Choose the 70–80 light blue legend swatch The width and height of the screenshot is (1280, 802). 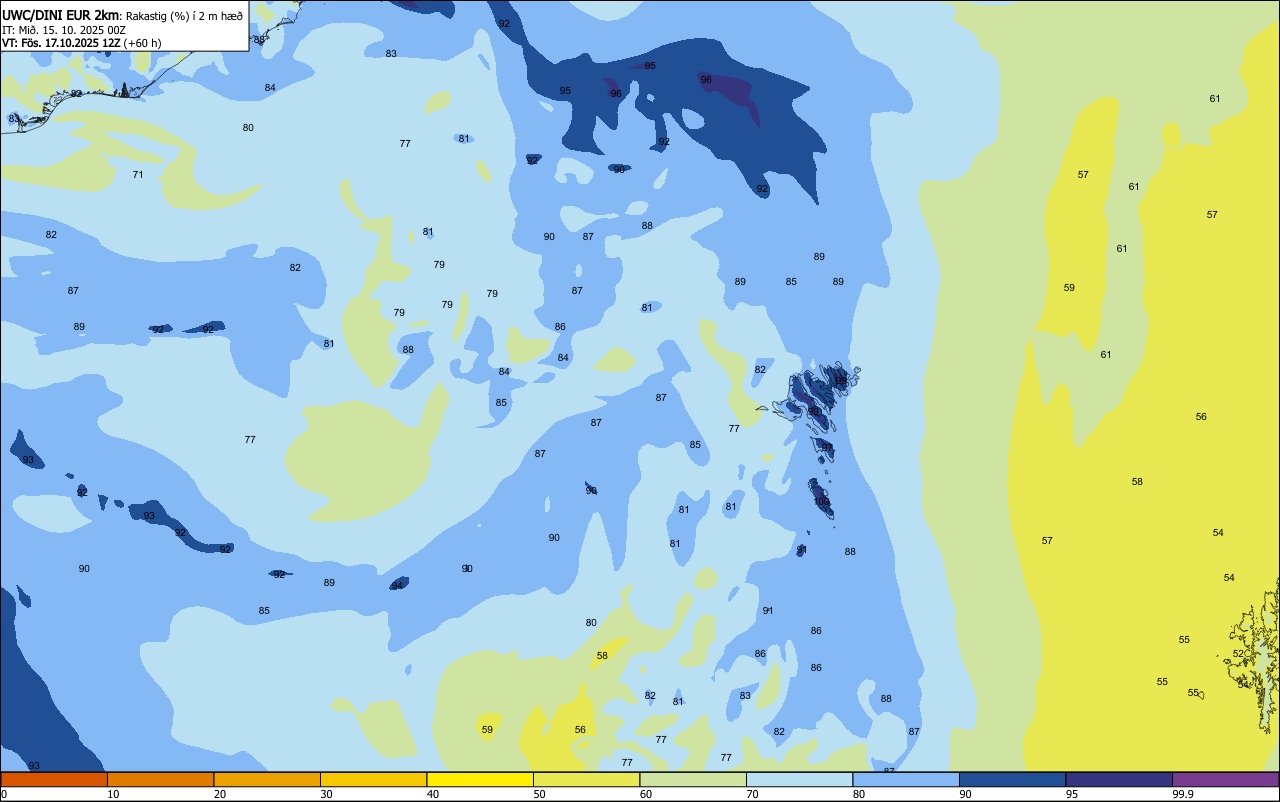(x=799, y=779)
